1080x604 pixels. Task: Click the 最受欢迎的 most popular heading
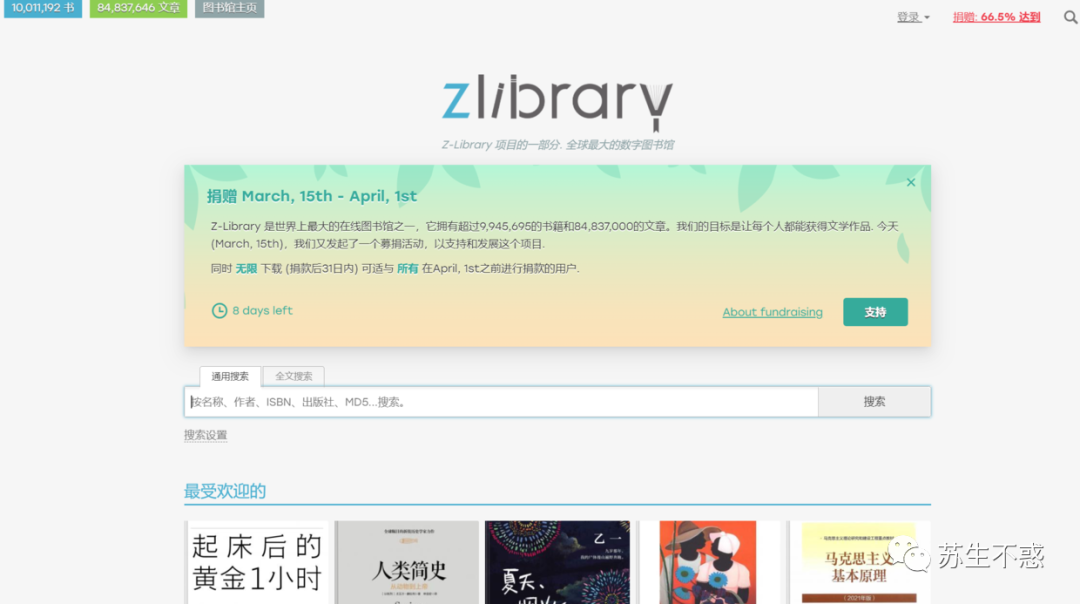tap(225, 491)
